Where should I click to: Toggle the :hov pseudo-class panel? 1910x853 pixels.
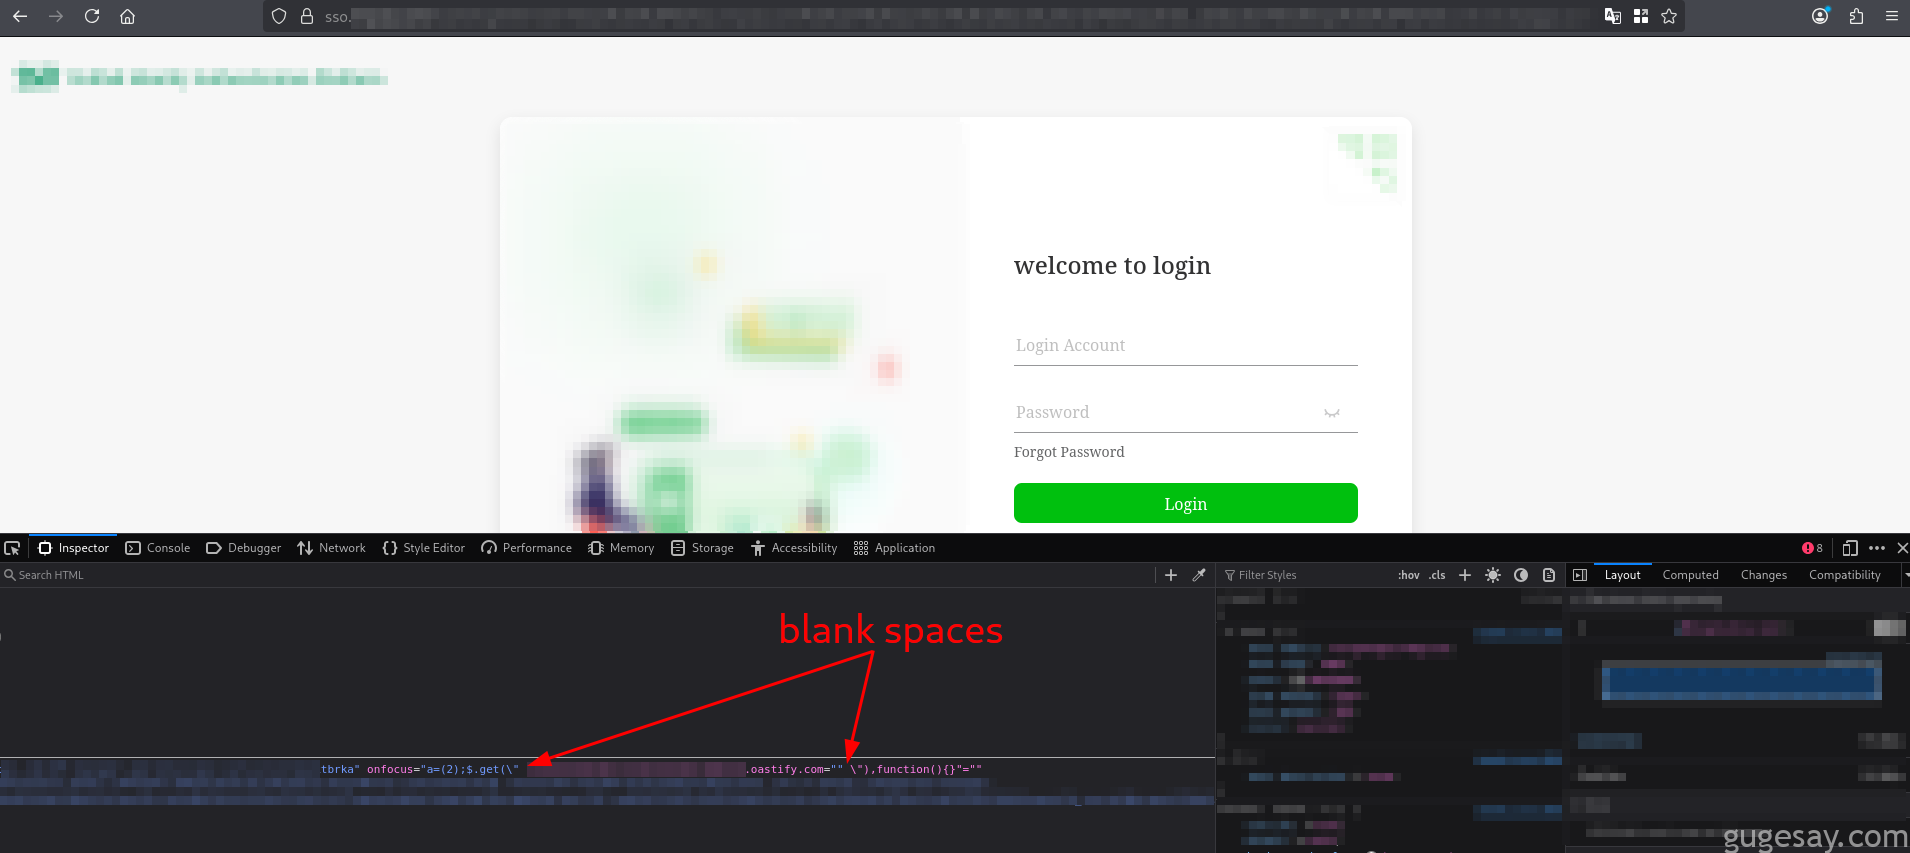click(1408, 575)
